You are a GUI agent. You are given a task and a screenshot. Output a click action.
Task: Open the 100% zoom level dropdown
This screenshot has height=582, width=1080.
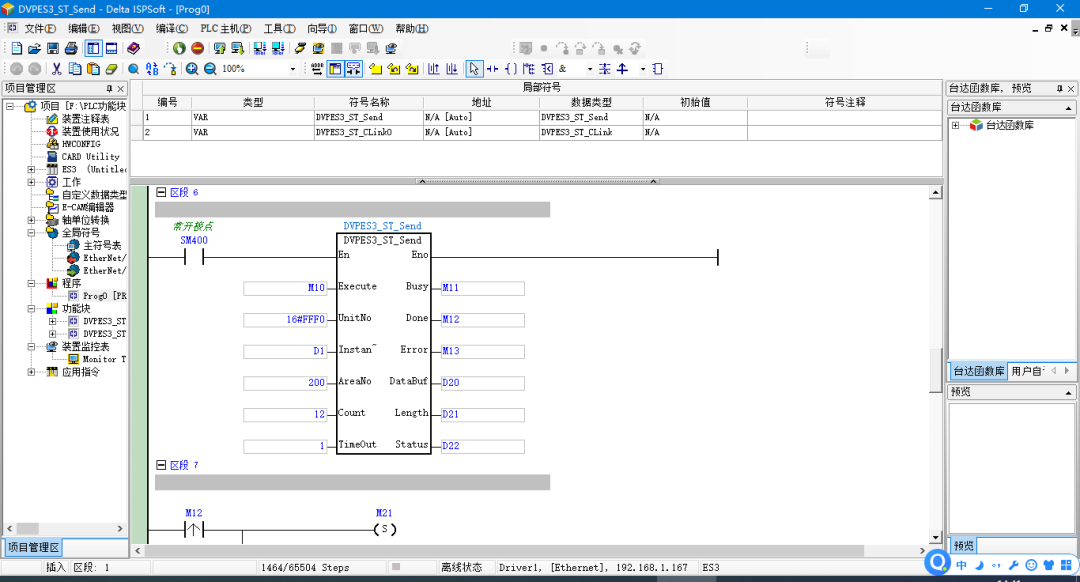click(x=293, y=69)
